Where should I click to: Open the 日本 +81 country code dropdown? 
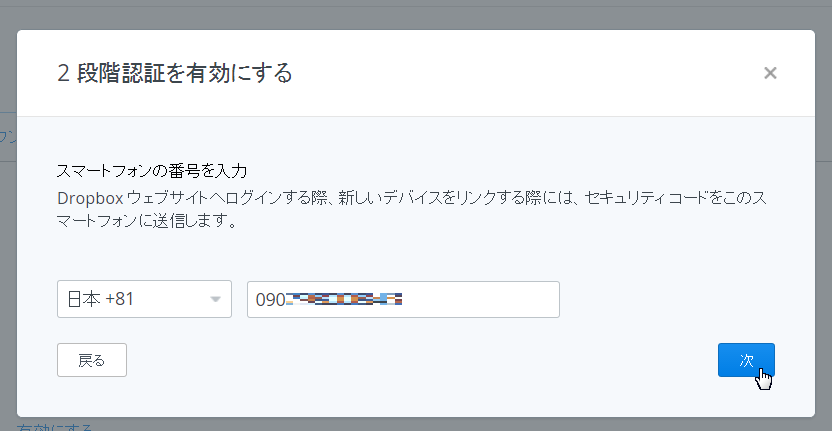(144, 299)
